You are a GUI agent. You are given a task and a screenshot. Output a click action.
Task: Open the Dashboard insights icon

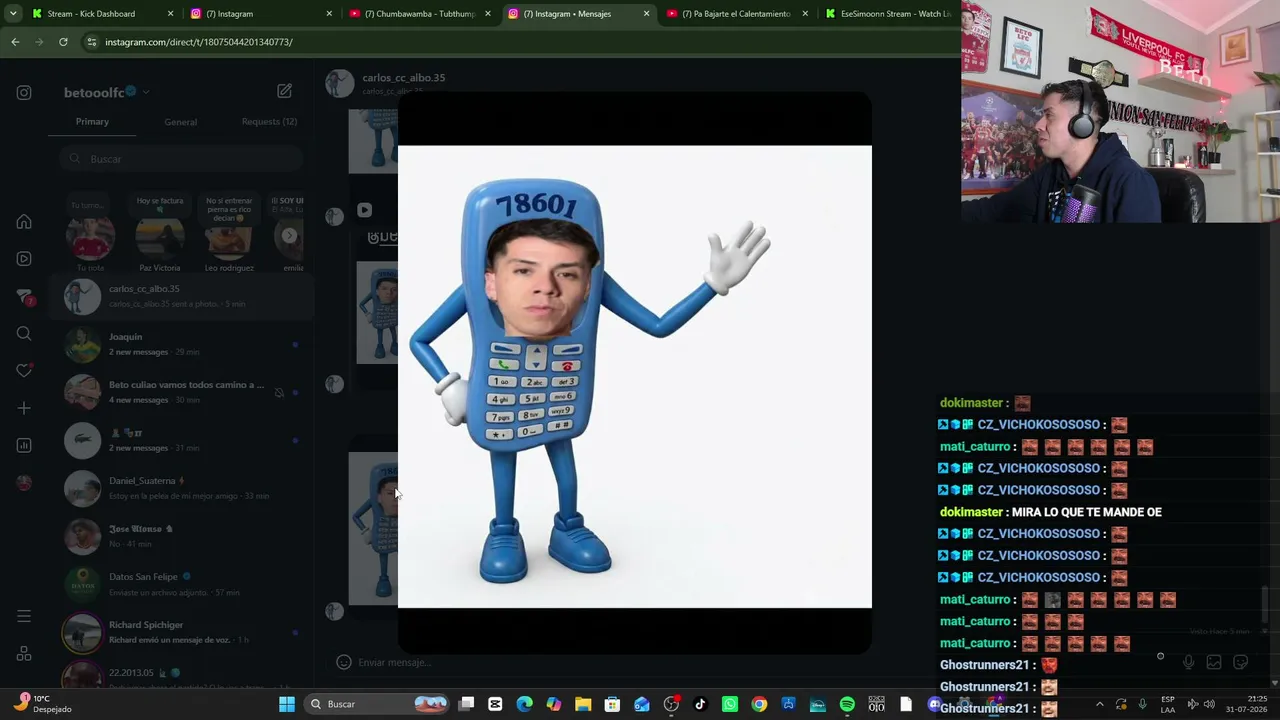tap(24, 445)
